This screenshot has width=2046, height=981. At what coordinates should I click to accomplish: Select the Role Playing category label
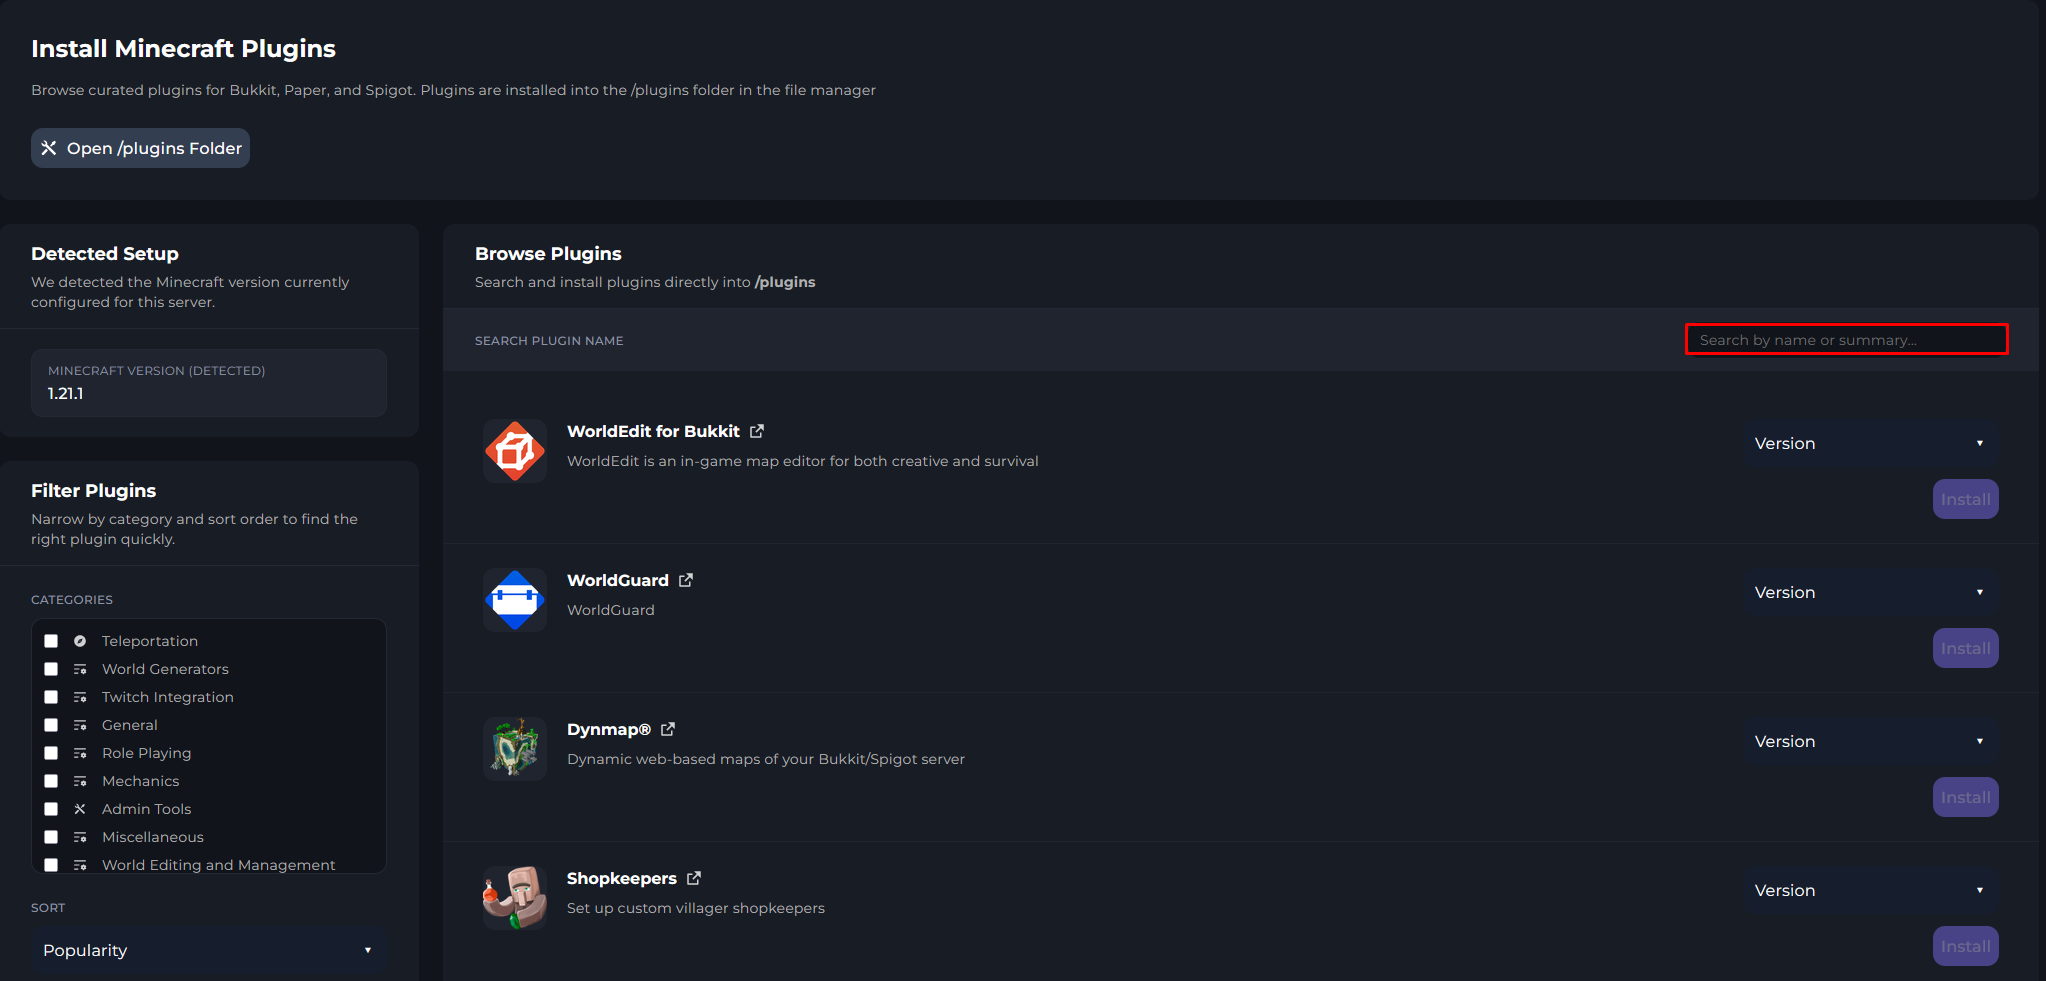pos(146,753)
